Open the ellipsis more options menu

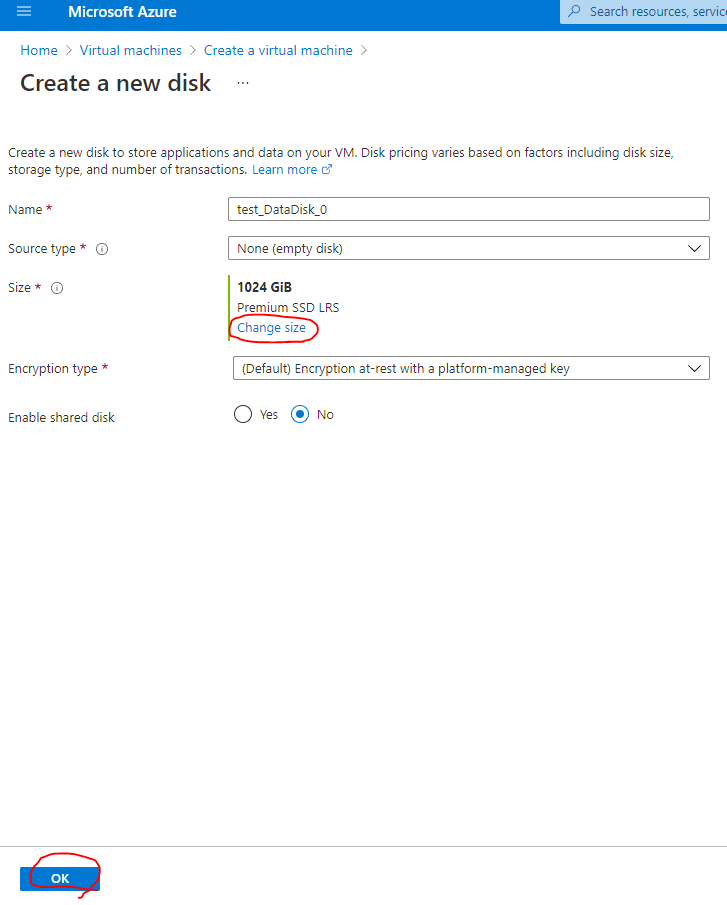(243, 83)
